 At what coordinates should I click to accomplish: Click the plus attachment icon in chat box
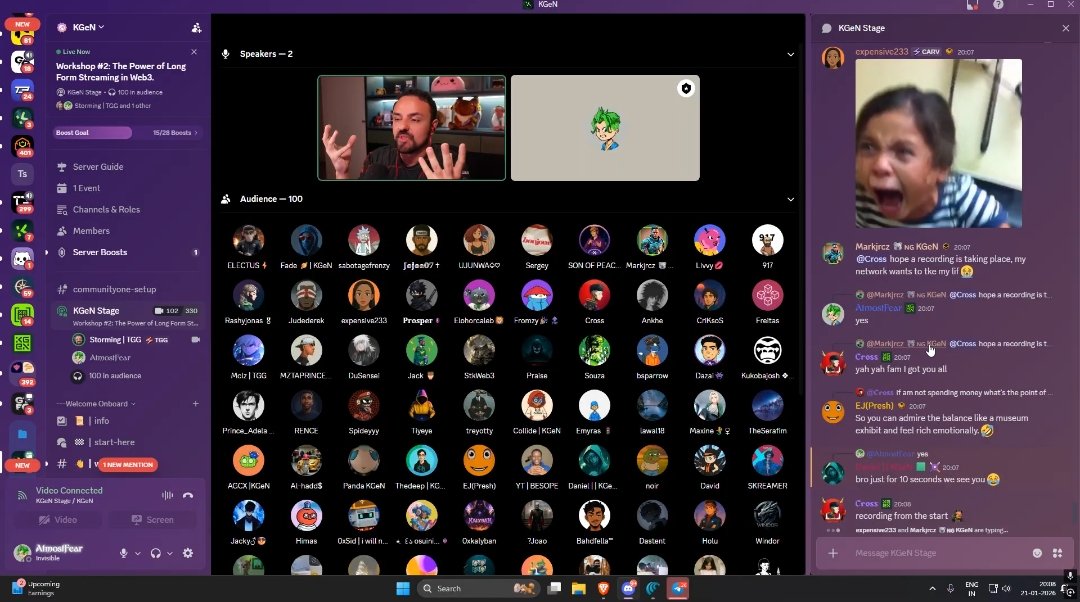pos(833,553)
